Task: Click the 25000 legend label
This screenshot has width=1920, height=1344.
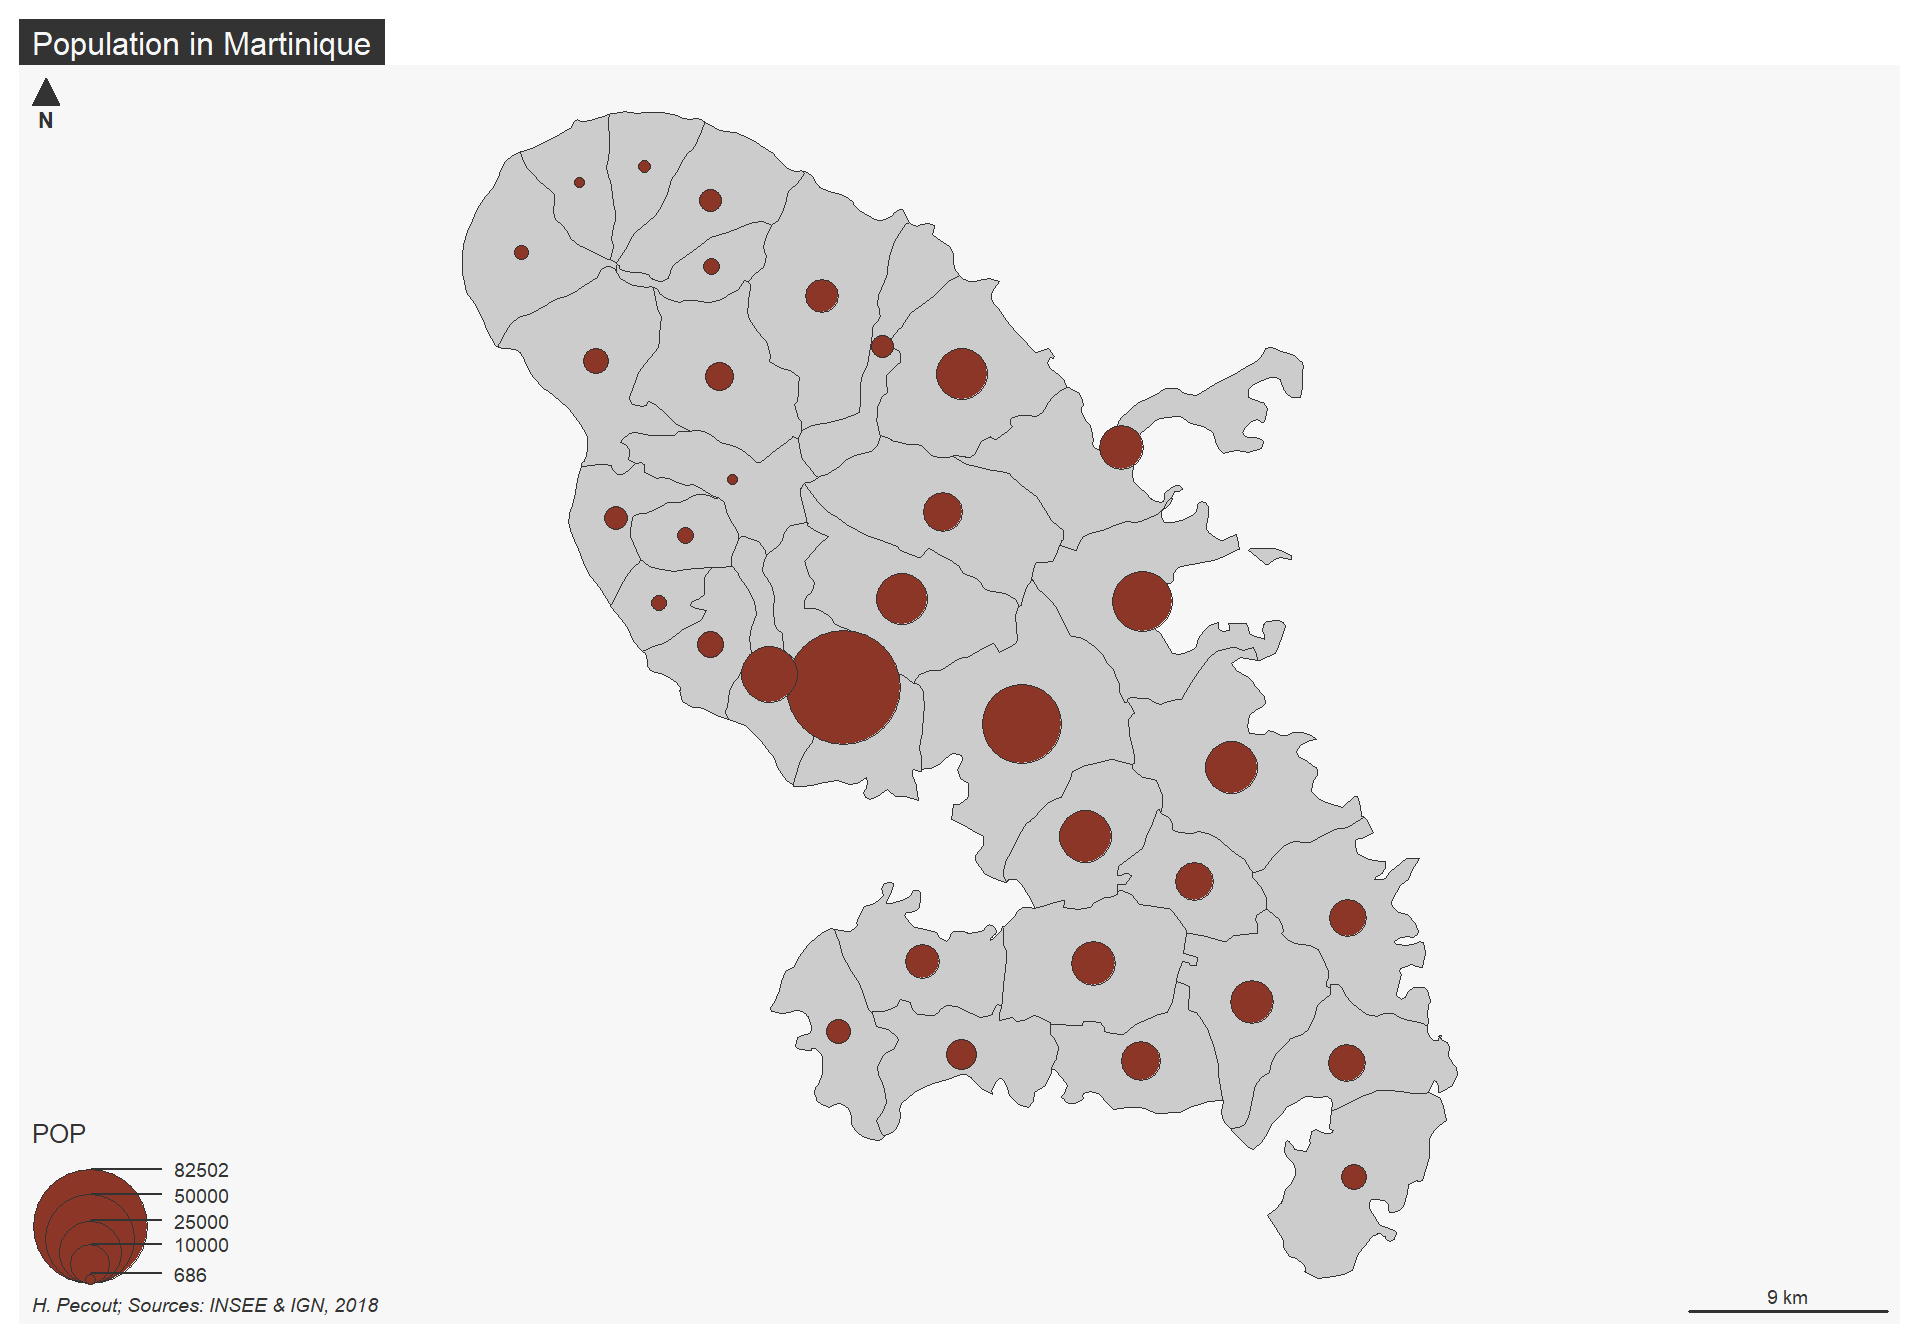Action: point(201,1222)
